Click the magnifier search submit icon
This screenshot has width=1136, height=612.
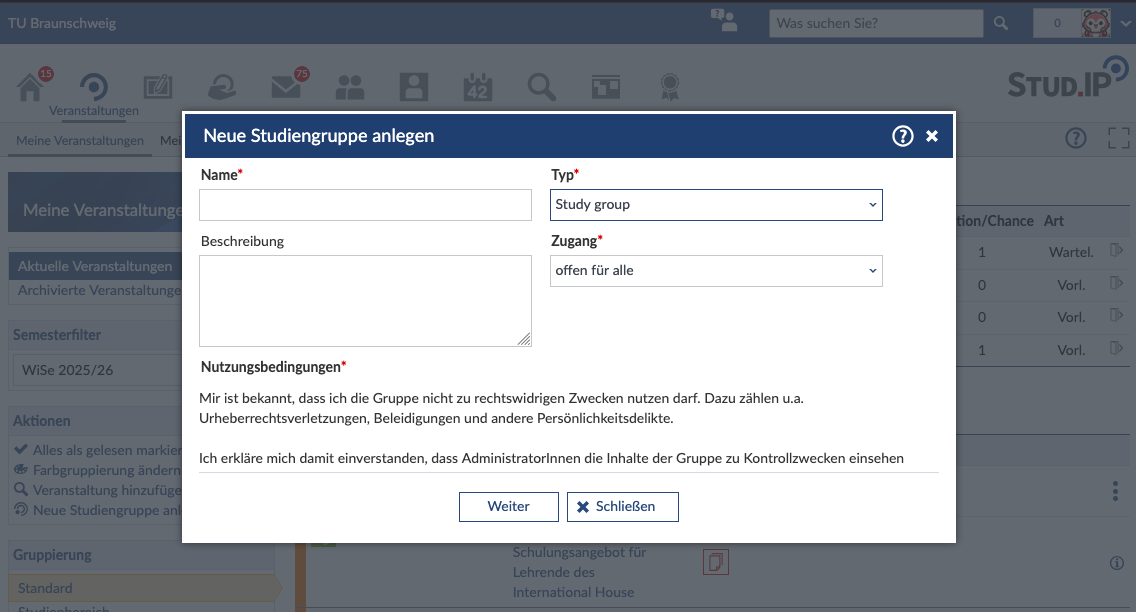(1001, 23)
